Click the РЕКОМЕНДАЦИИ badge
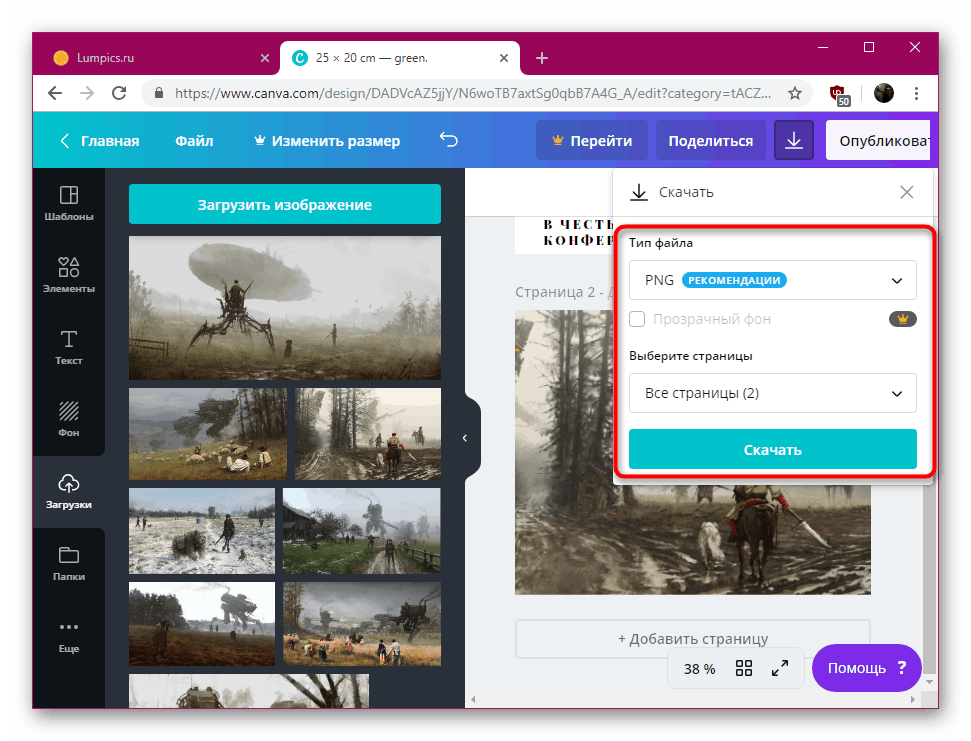Screen dimensions: 971x741 pos(734,280)
